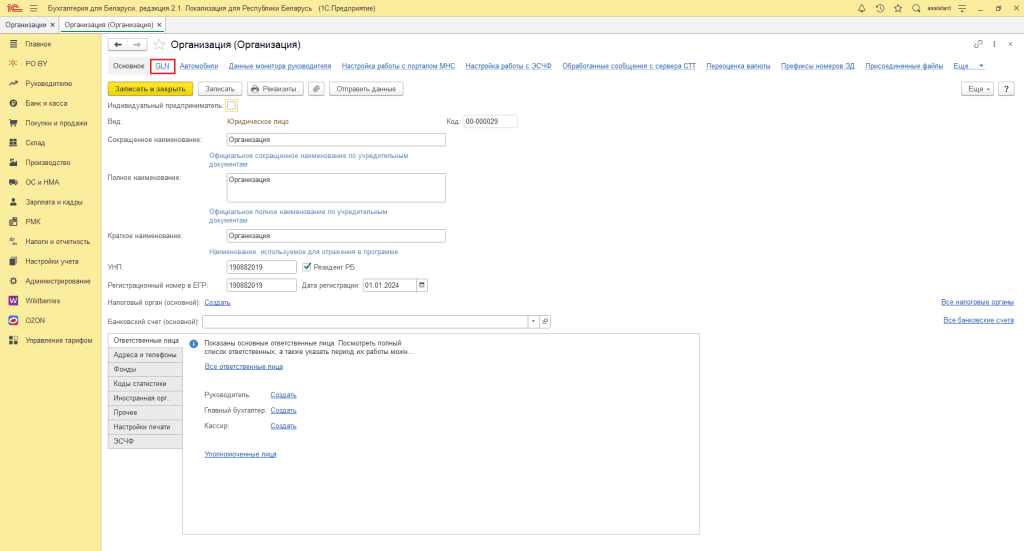Open favorites star in title bar

click(897, 8)
